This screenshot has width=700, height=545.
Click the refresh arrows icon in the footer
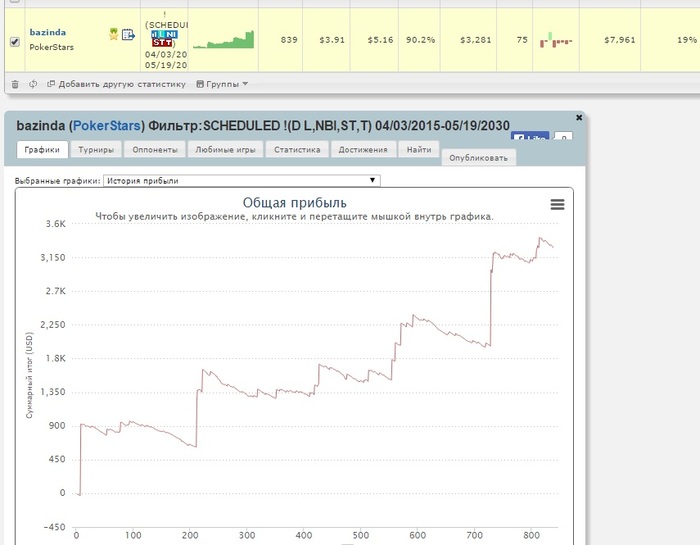pos(33,84)
